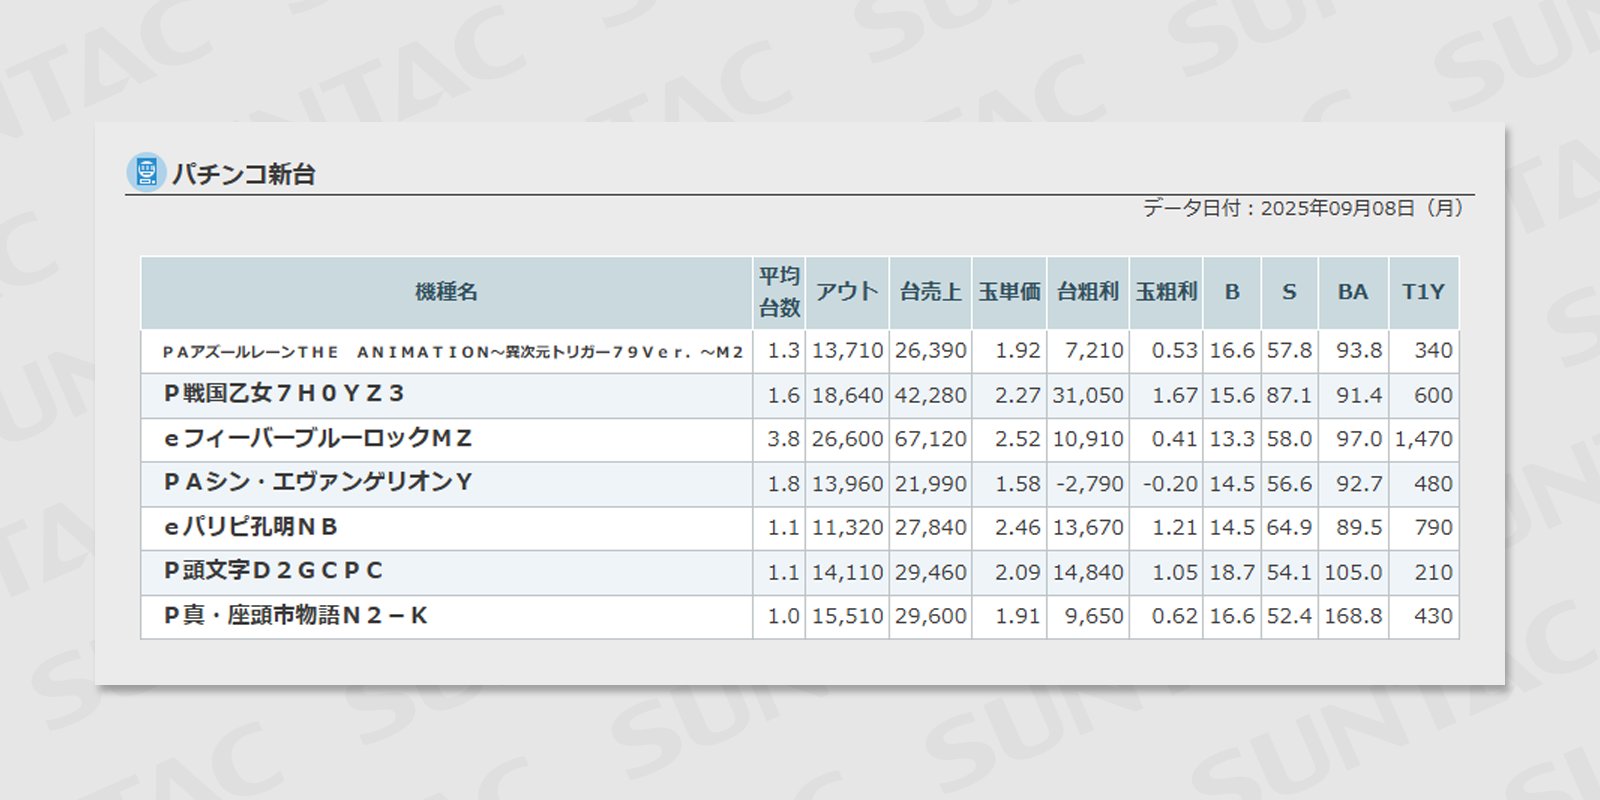Click BA value 93.8
Screen dimensions: 1600x800
[x=1359, y=351]
